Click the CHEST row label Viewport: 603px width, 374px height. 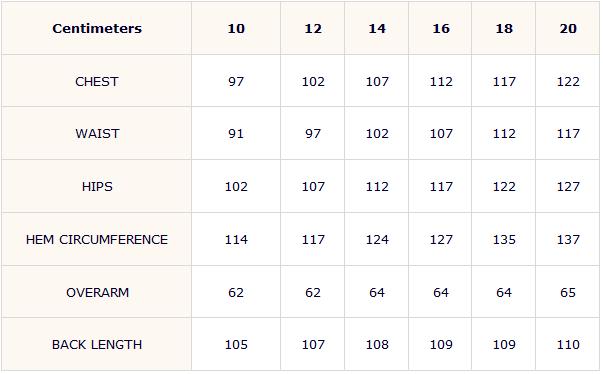97,81
